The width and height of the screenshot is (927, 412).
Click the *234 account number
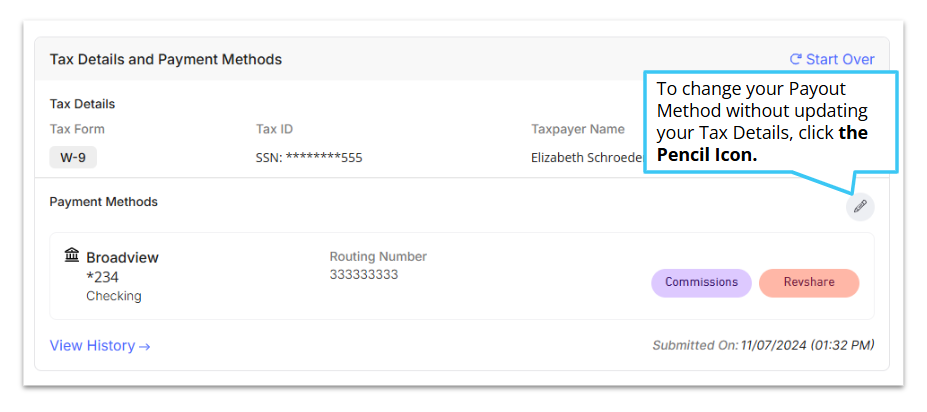(103, 277)
